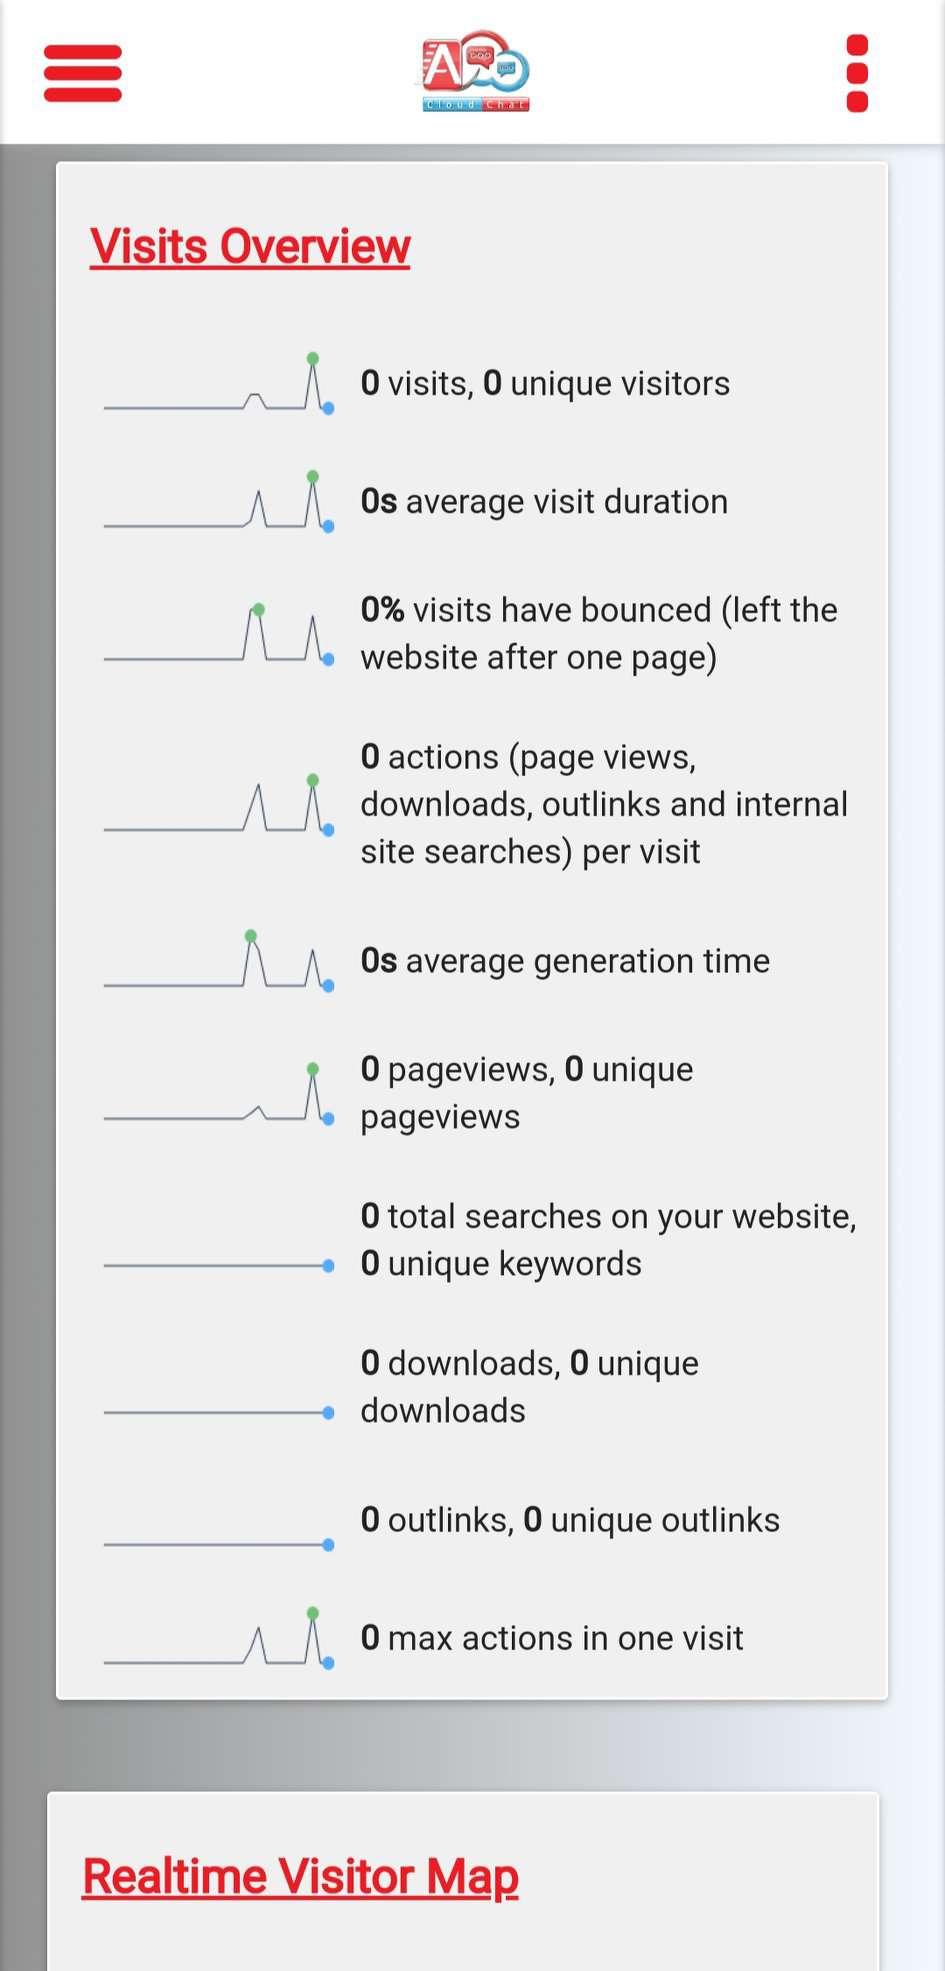Open the red hamburger menu
Viewport: 945px width, 1971px height.
point(83,73)
